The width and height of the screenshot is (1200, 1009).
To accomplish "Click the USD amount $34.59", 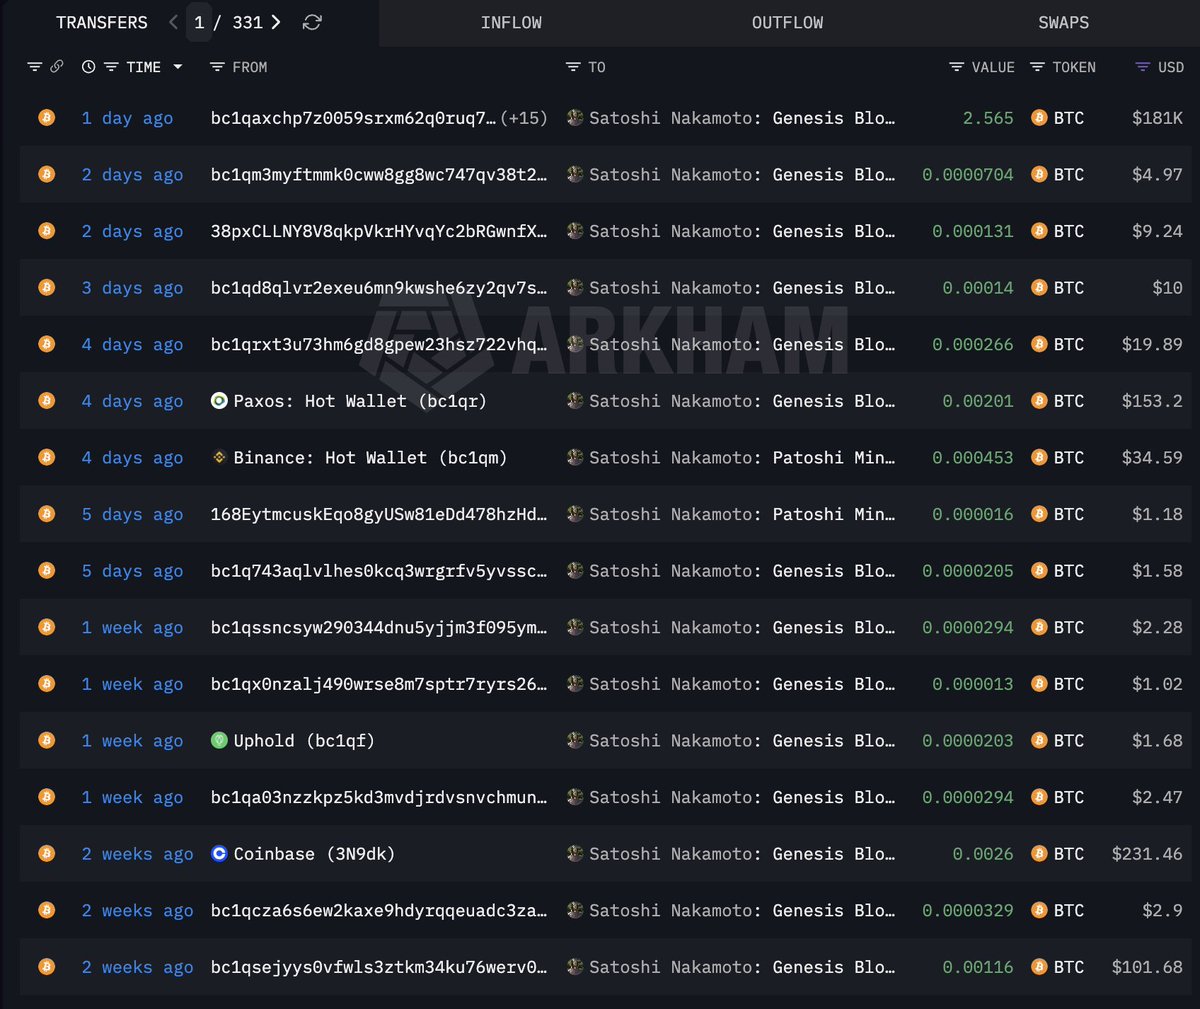I will pyautogui.click(x=1152, y=458).
